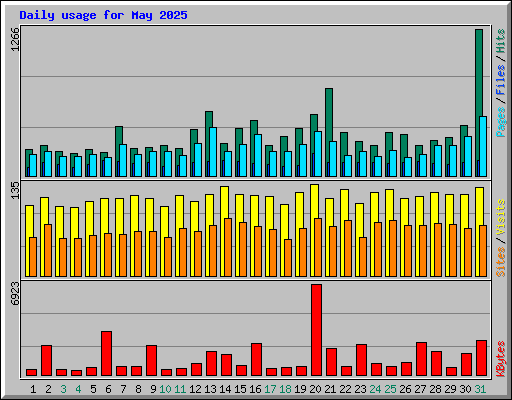Click the tallest red KBytes bar on day 20
The image size is (512, 400).
coord(316,330)
